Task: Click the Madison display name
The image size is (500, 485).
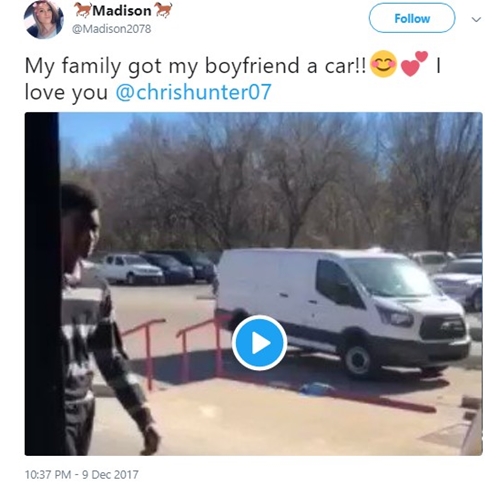Action: pos(122,10)
